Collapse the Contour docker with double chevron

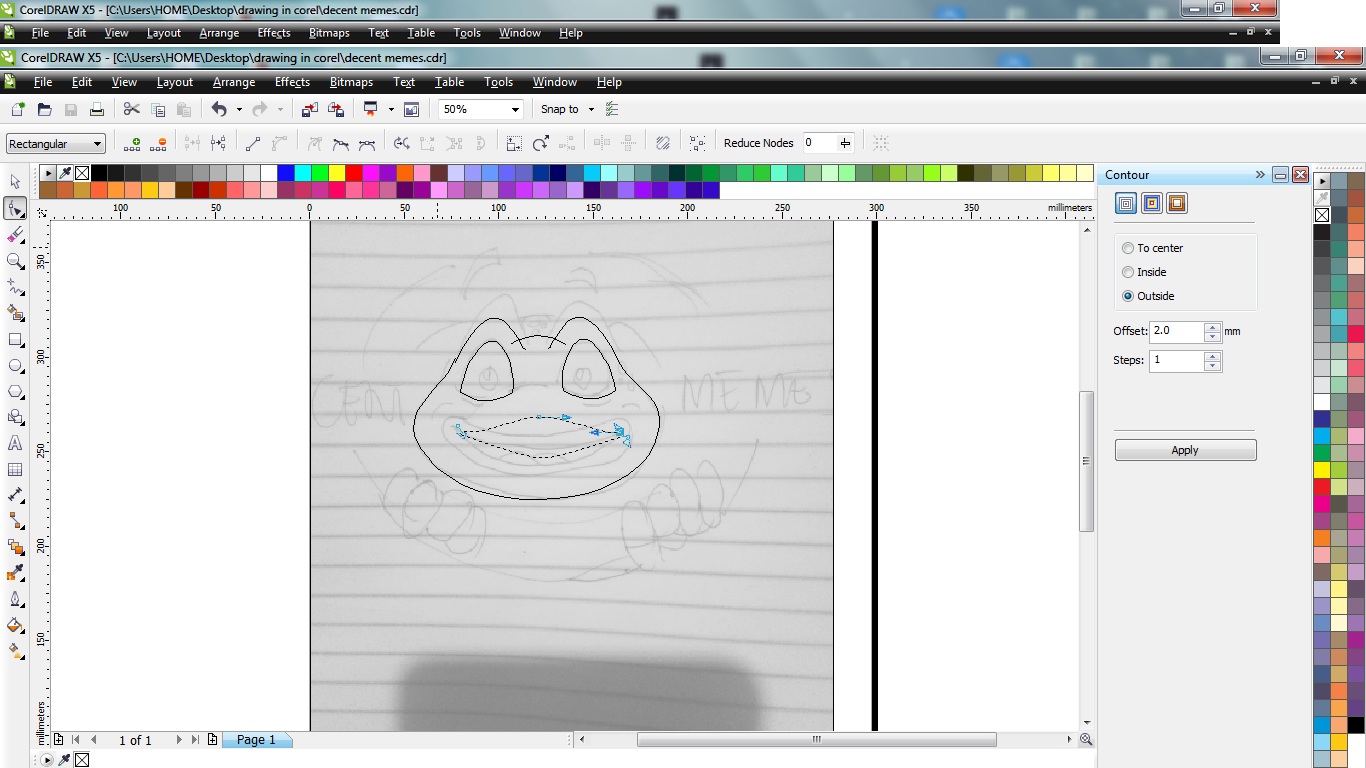coord(1260,175)
